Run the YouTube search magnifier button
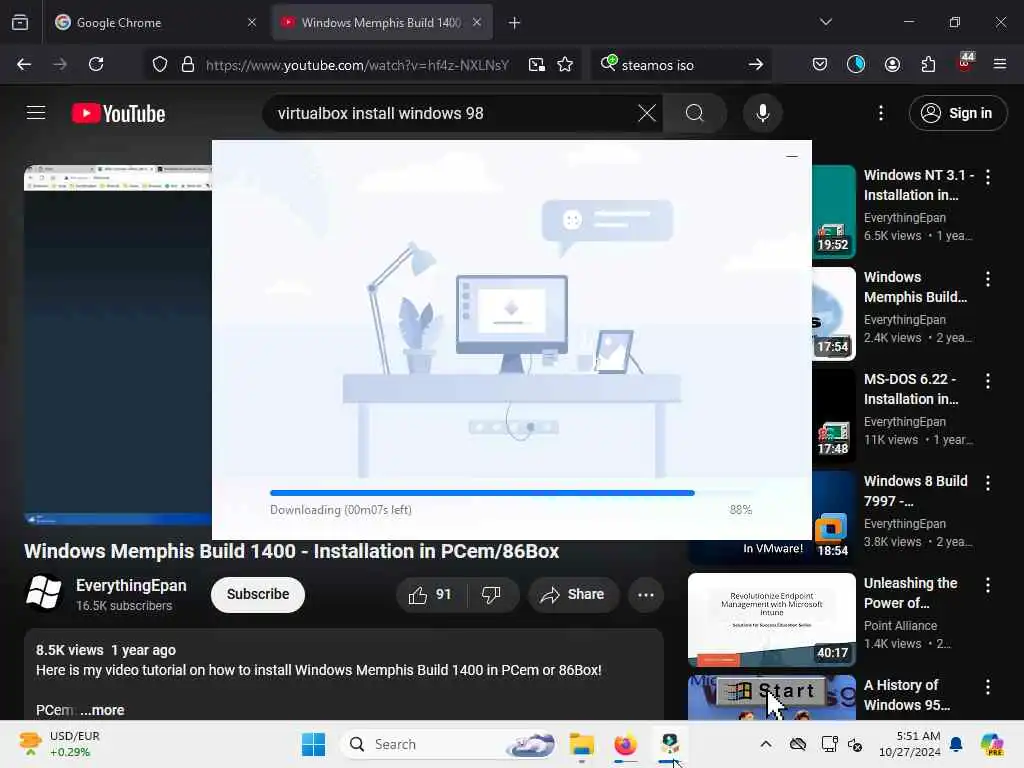 coord(695,114)
